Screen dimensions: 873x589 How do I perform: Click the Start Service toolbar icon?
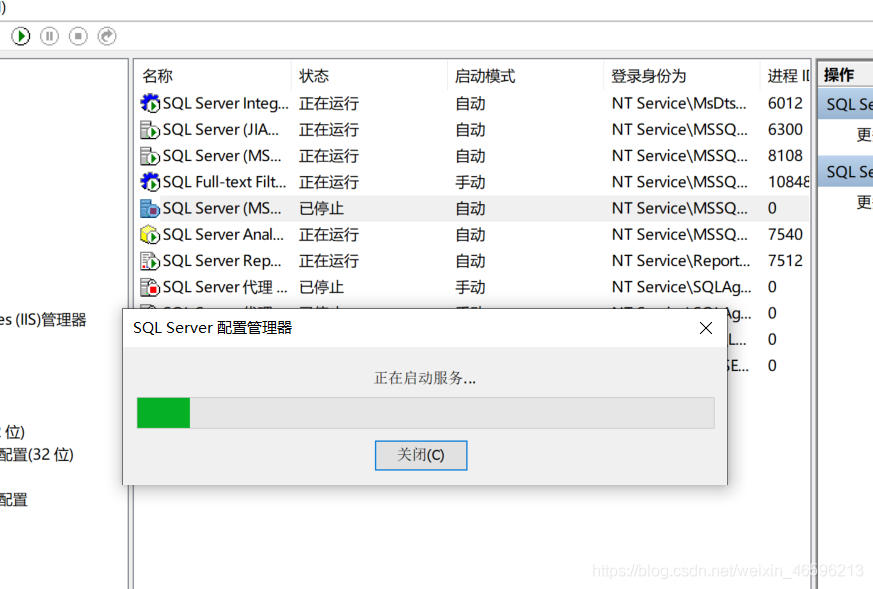tap(21, 36)
